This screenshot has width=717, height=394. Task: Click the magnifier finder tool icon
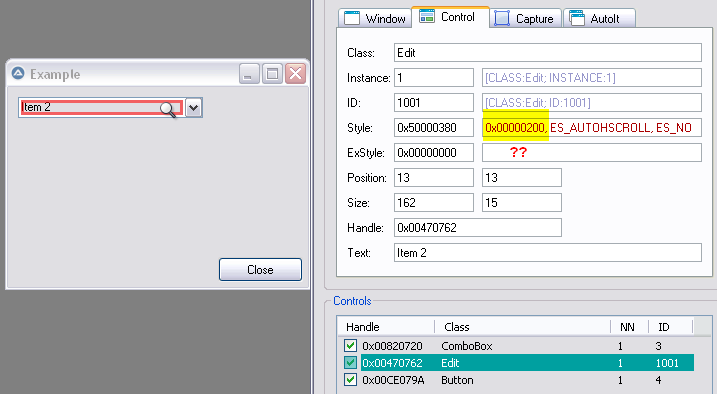pos(168,110)
